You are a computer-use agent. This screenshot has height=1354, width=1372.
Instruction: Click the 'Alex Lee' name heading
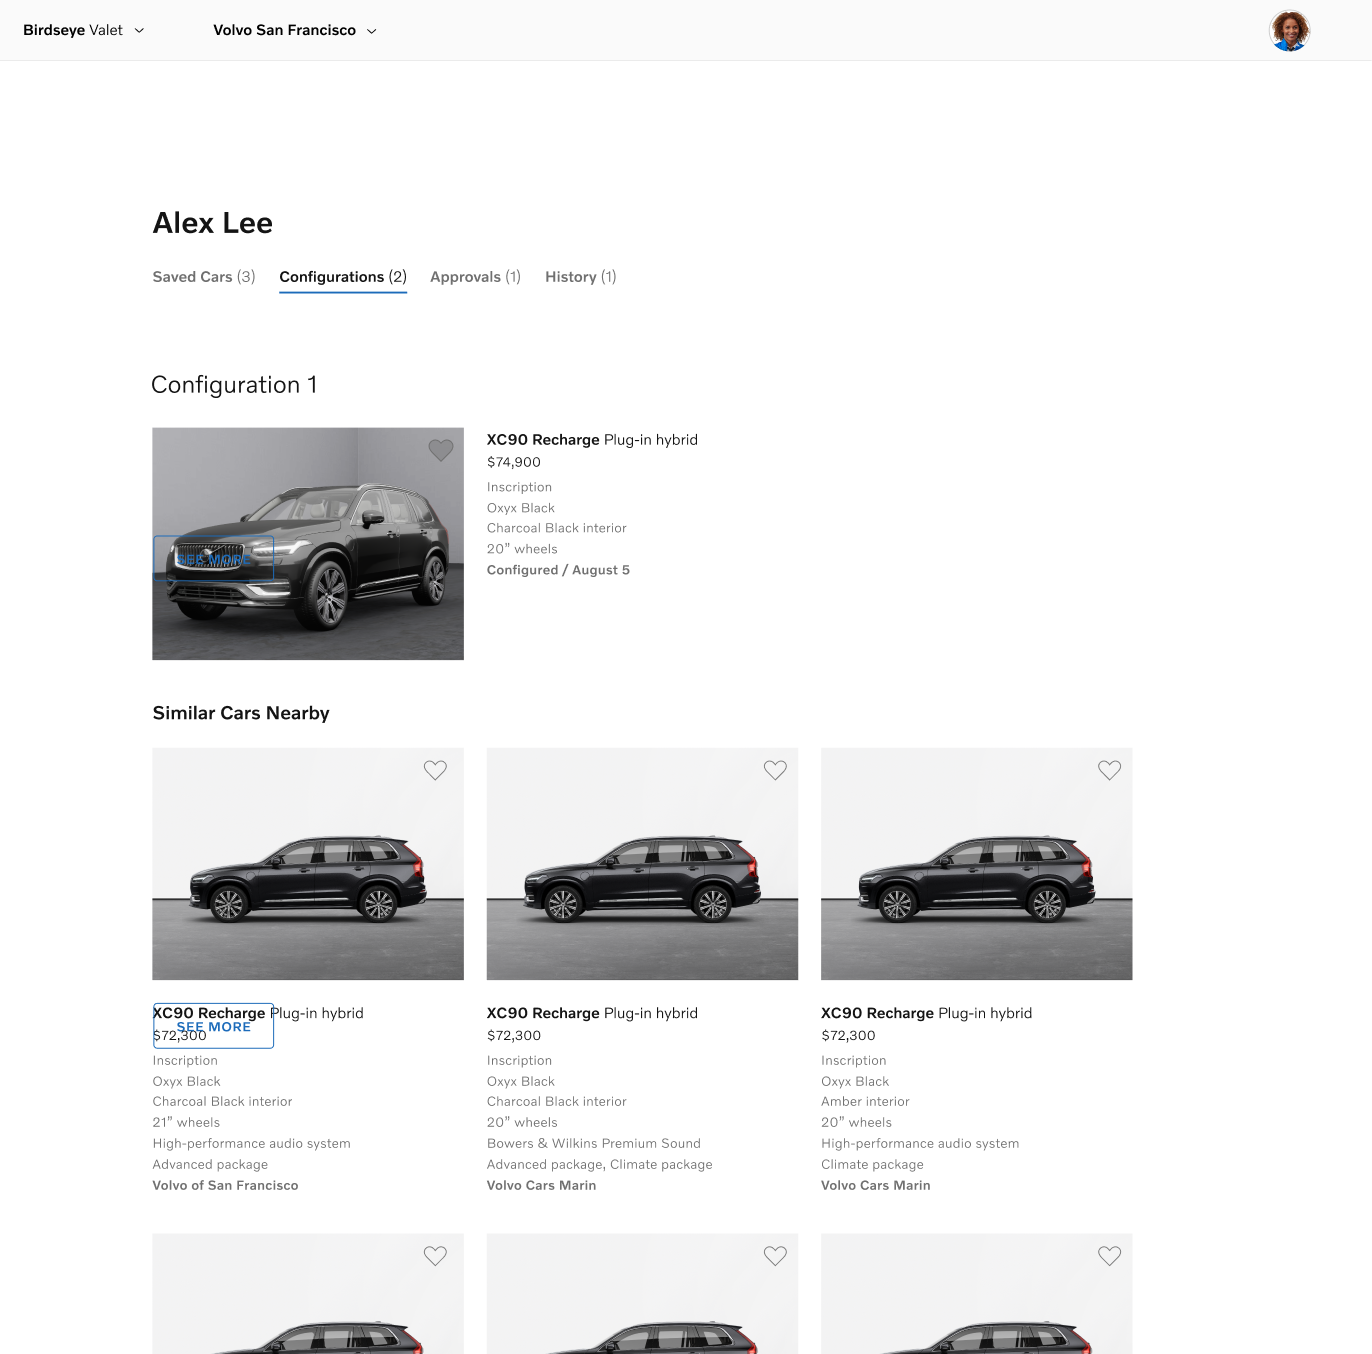(213, 223)
